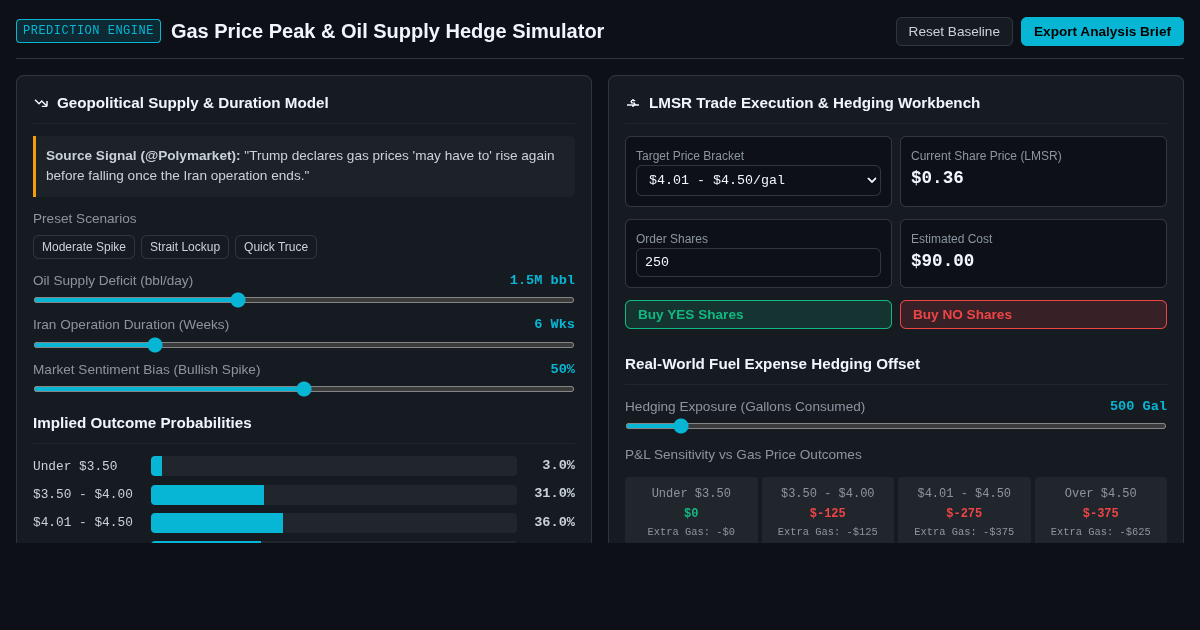This screenshot has height=630, width=1200.
Task: Click the $3.50 - $4.00 P&L card
Action: tap(828, 510)
